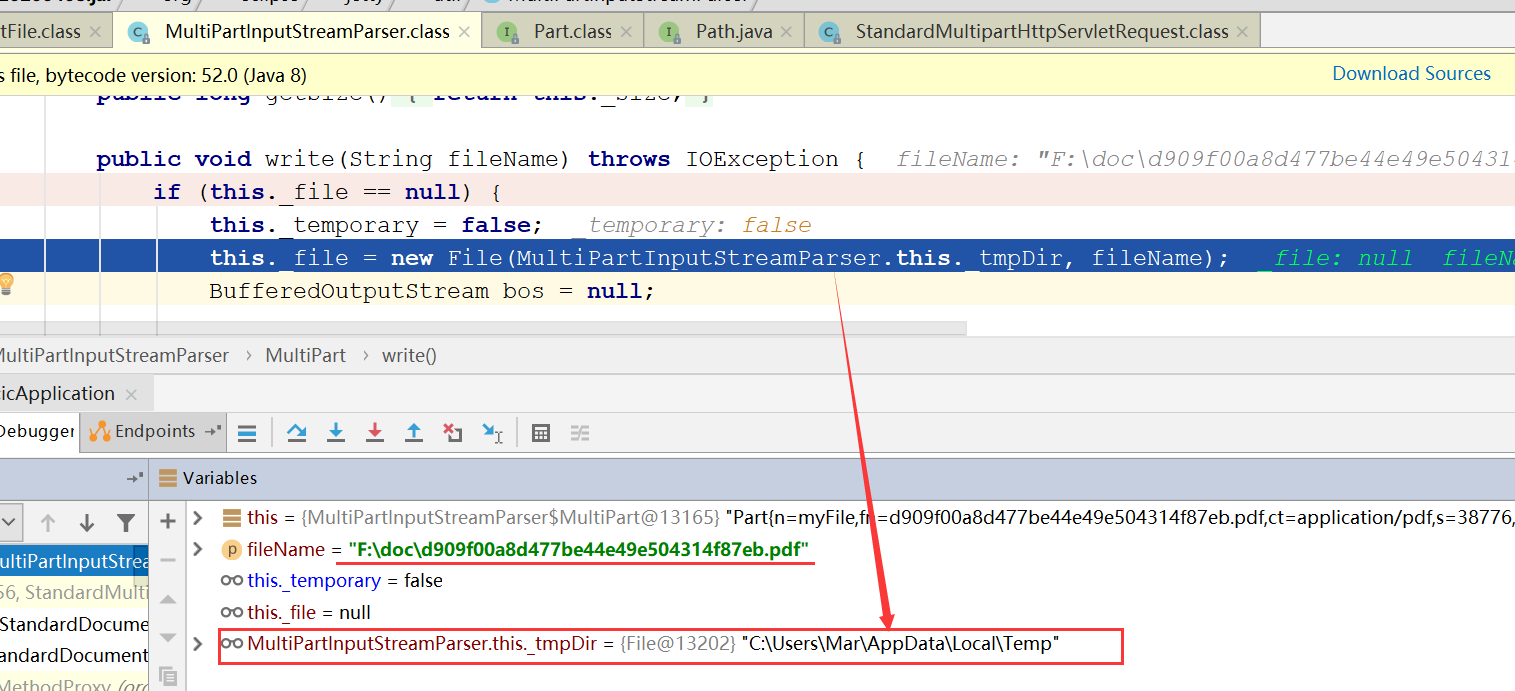This screenshot has width=1515, height=691.
Task: Select the StandardMulti stack frame row
Action: tap(74, 592)
